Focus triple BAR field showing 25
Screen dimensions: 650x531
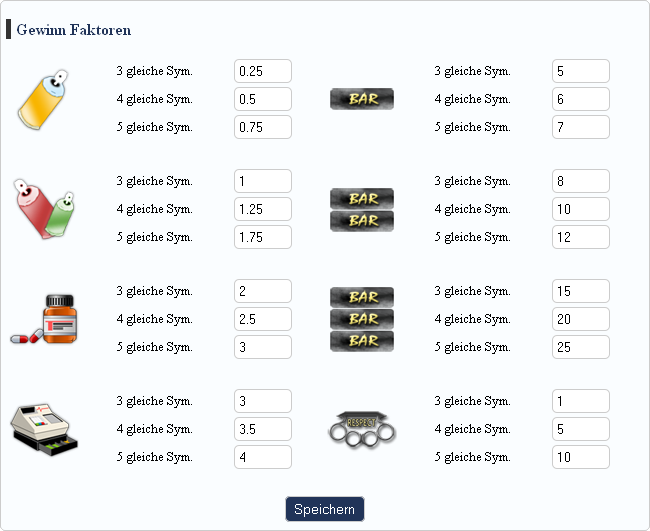tap(581, 347)
